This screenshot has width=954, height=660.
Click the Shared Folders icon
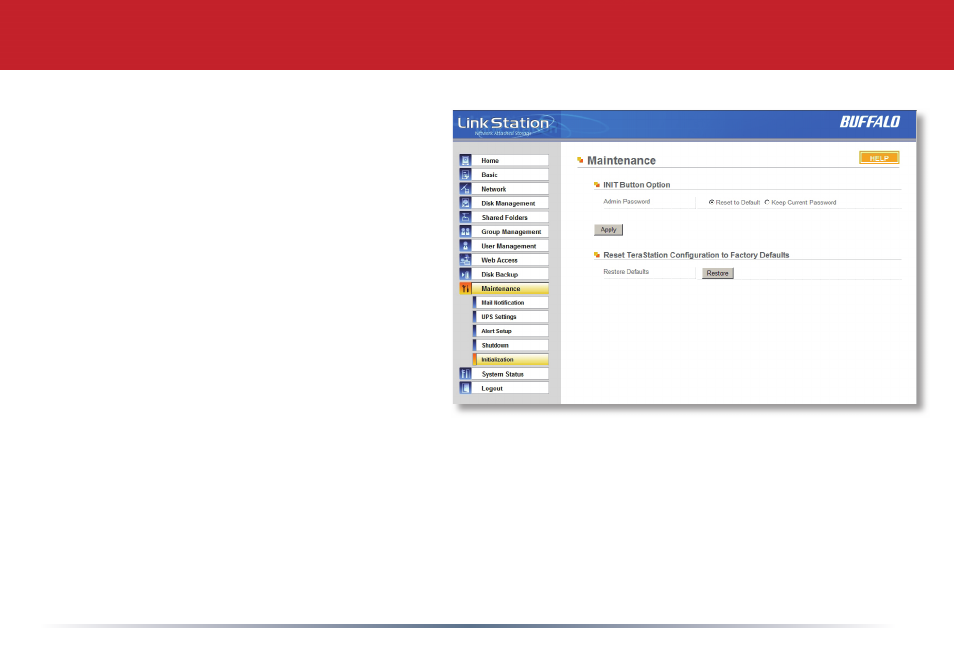click(x=465, y=217)
